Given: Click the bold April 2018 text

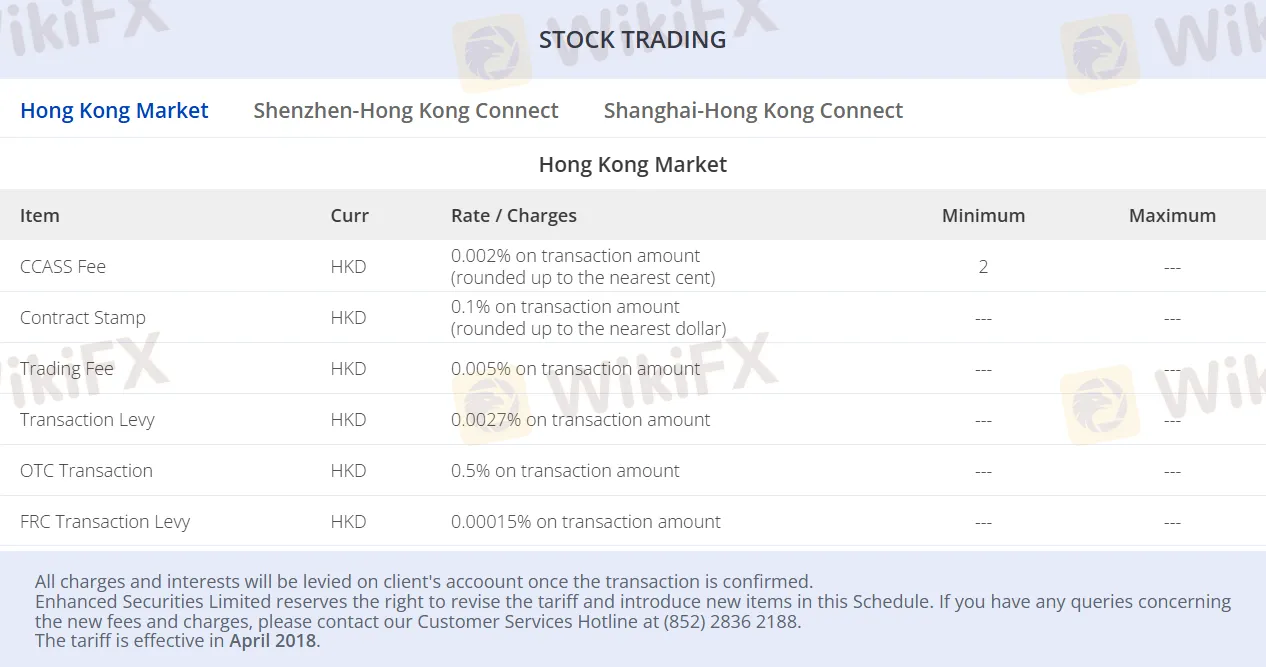Looking at the screenshot, I should pos(269,640).
